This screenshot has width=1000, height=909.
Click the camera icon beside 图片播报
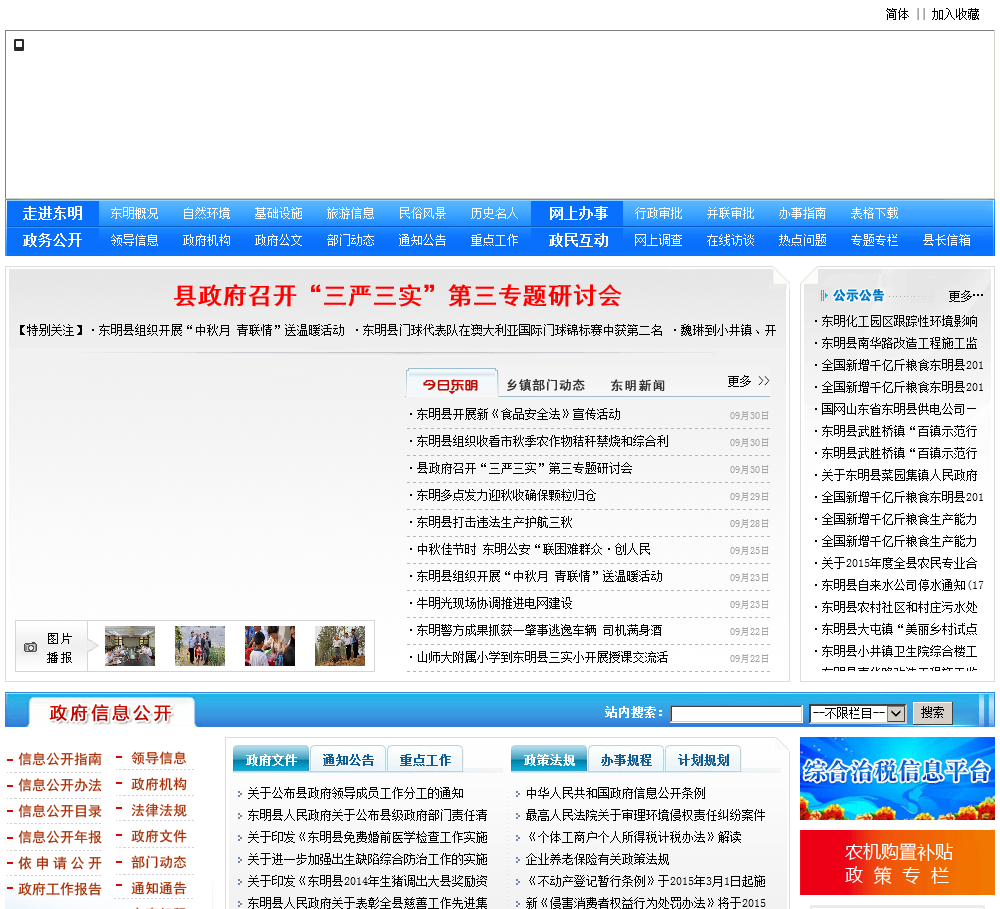(x=30, y=647)
